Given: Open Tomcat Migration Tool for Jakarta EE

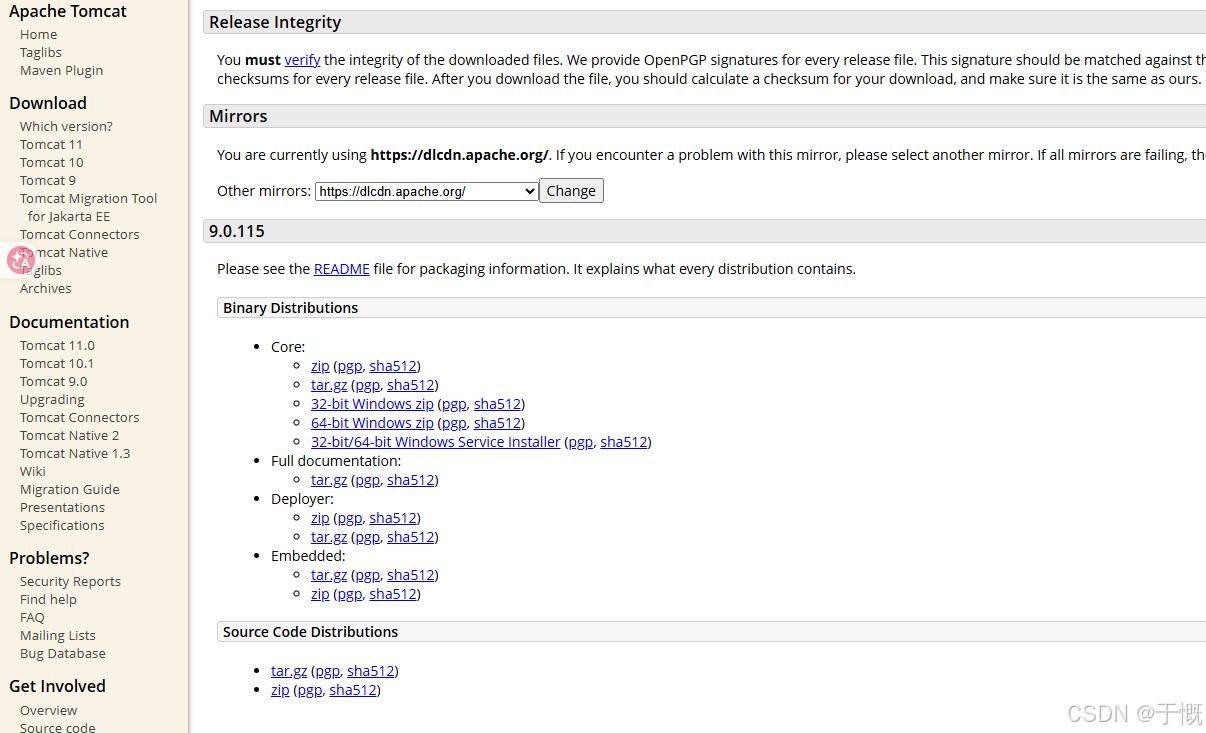Looking at the screenshot, I should click(x=89, y=207).
